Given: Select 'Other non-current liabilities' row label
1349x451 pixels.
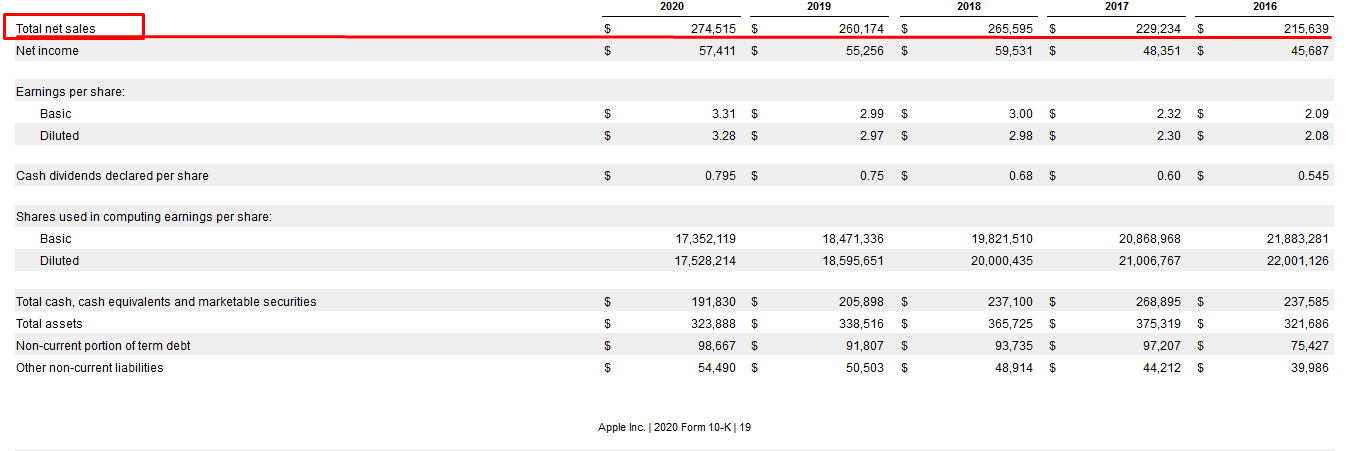Looking at the screenshot, I should click(x=90, y=368).
